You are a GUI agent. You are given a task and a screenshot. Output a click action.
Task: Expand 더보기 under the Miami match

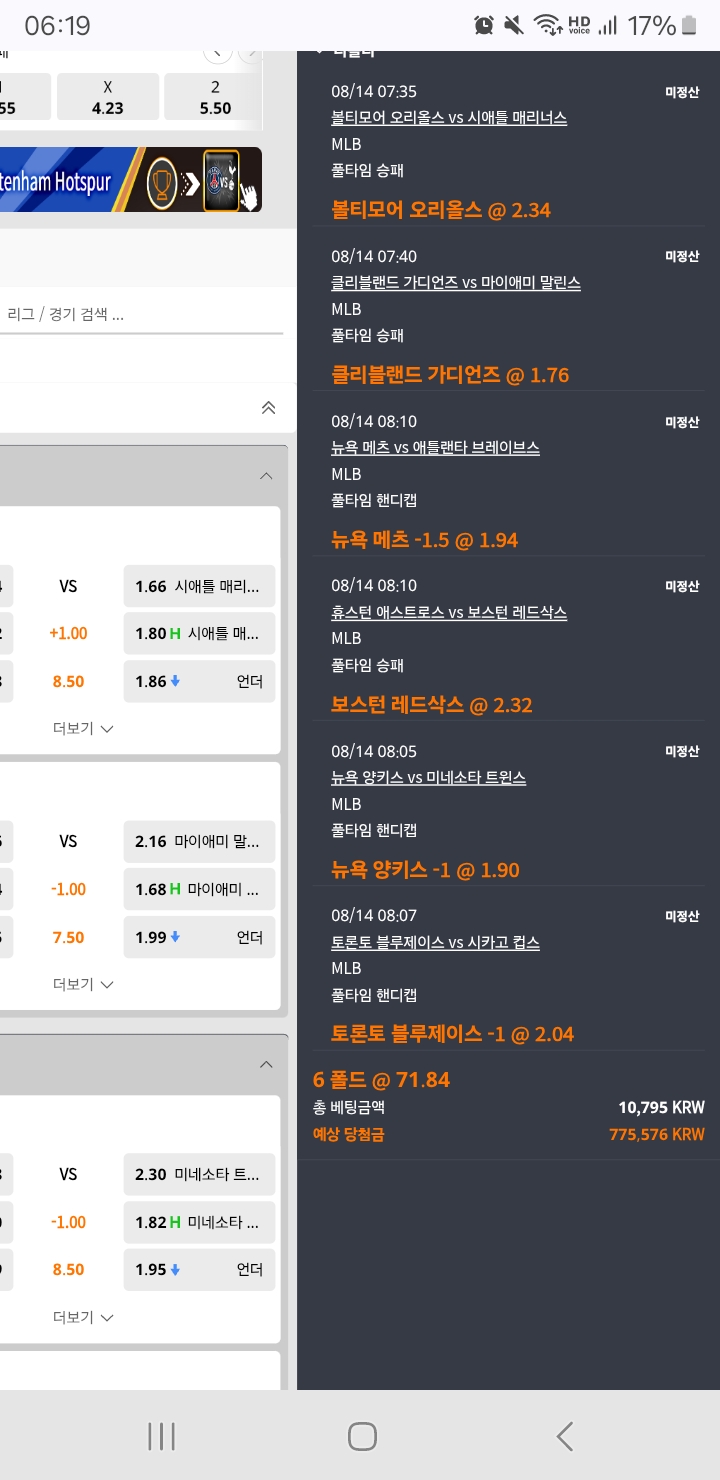click(x=83, y=984)
